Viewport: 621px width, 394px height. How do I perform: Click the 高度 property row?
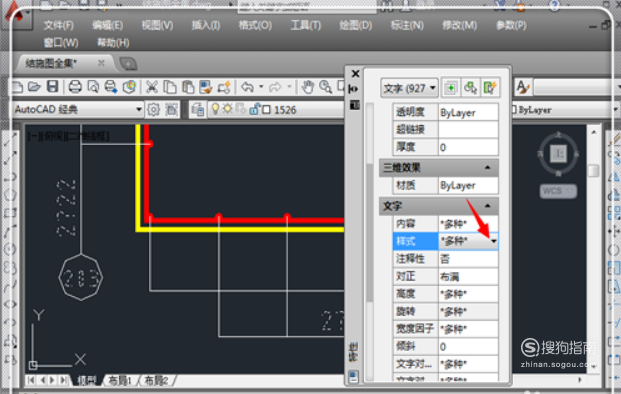click(446, 294)
